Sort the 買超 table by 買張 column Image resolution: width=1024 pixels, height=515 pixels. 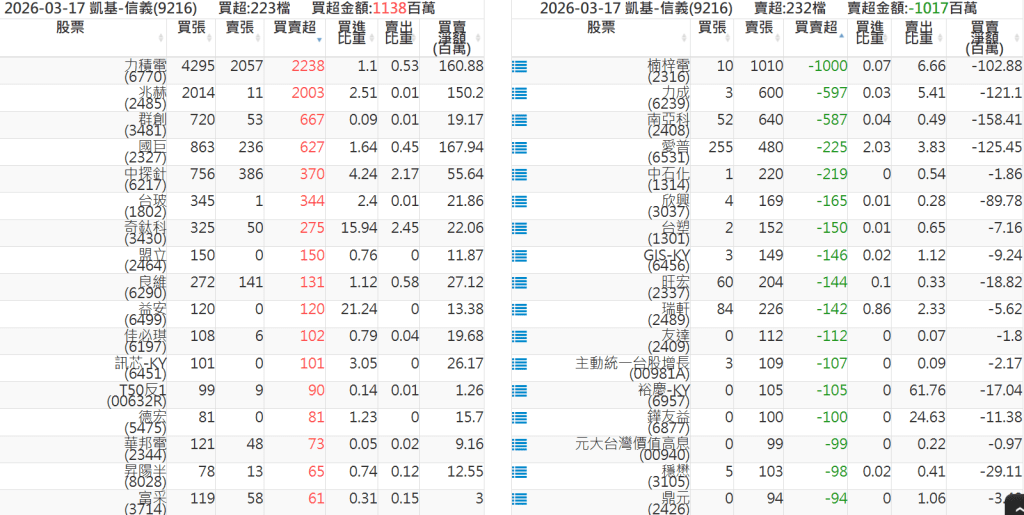click(191, 28)
